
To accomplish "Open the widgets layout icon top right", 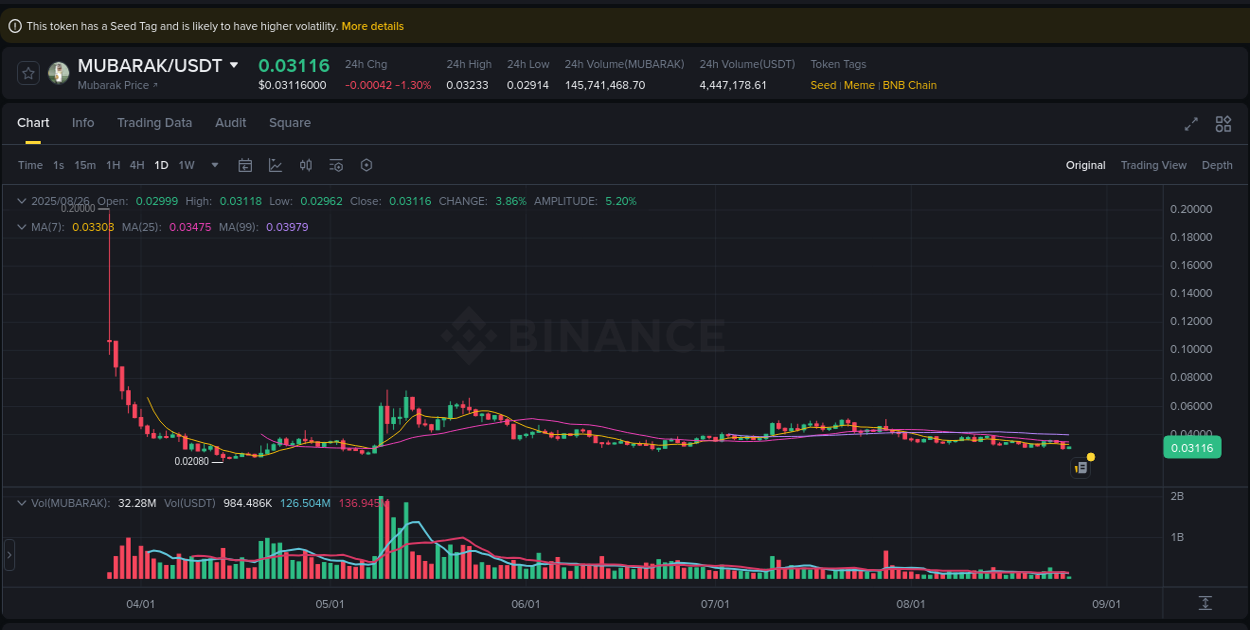I will pyautogui.click(x=1223, y=124).
